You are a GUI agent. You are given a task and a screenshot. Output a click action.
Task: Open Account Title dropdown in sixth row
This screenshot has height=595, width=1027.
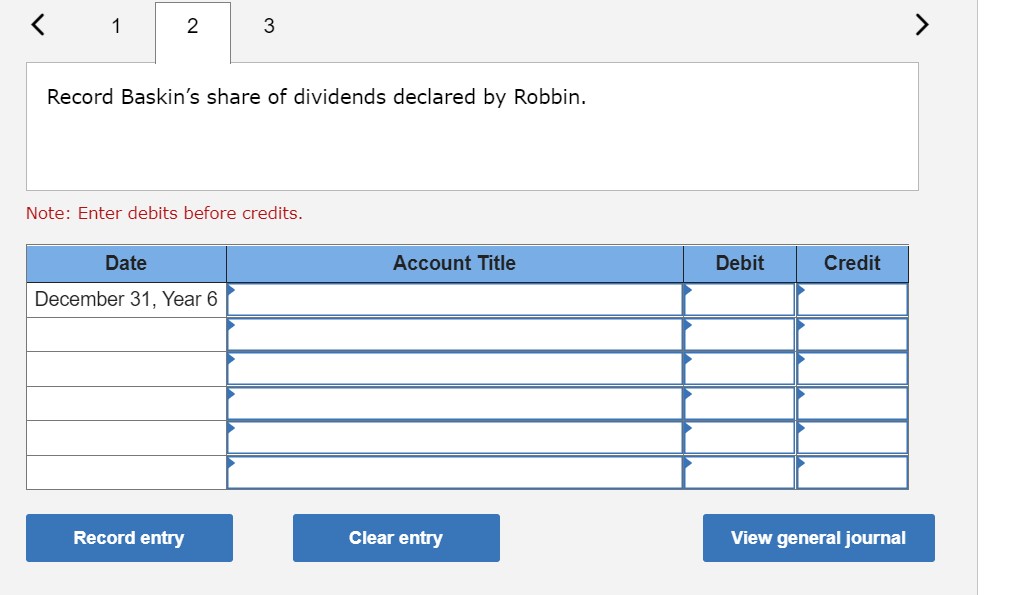point(455,472)
